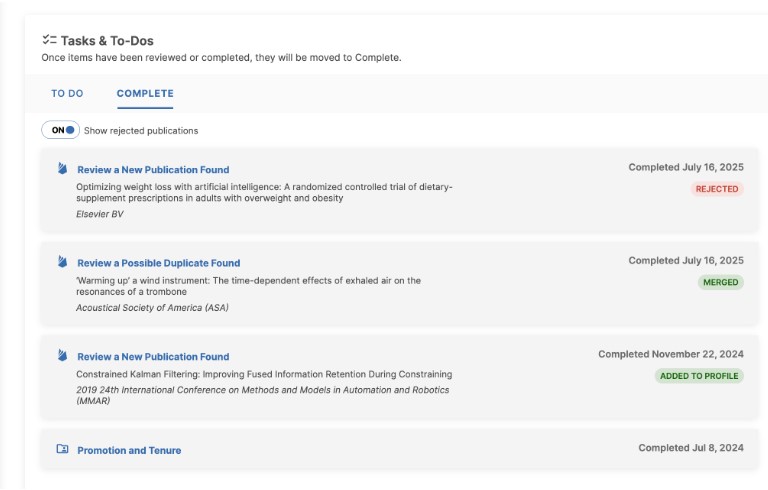
Task: Click the checklist icon beside Tasks & To-Dos
Action: (49, 40)
